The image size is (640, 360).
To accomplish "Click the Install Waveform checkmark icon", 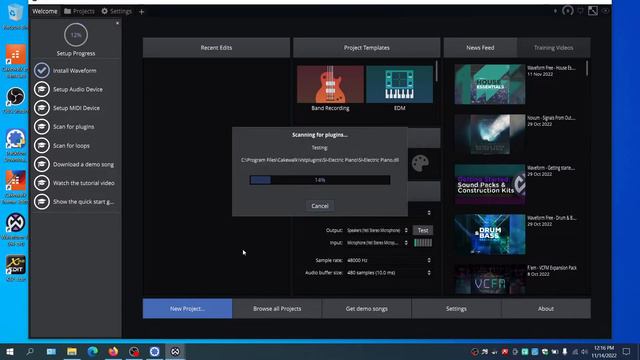I will pyautogui.click(x=42, y=71).
